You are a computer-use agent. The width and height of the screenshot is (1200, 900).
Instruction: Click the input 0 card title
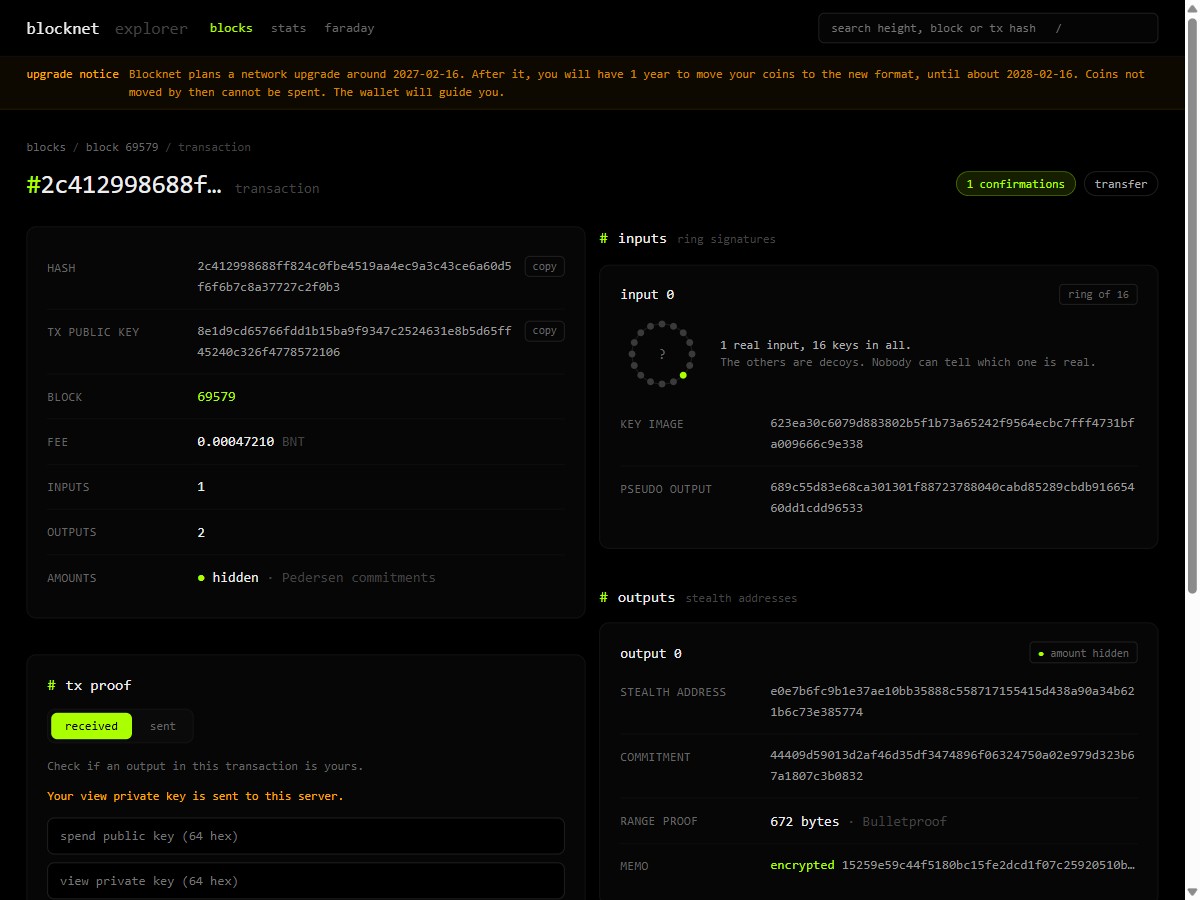pos(647,294)
